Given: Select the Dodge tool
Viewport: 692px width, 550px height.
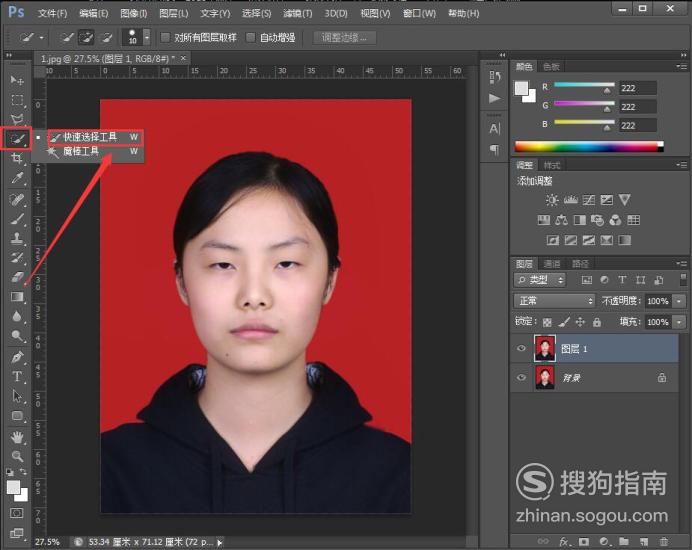Looking at the screenshot, I should (x=17, y=335).
